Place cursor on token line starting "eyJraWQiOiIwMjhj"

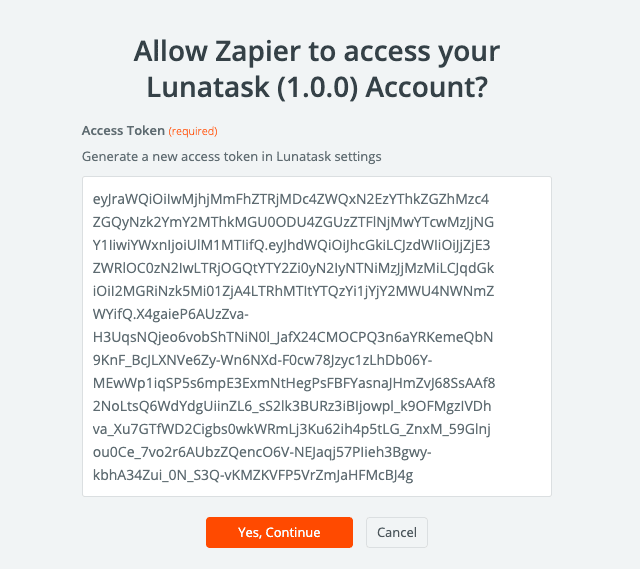(290, 198)
